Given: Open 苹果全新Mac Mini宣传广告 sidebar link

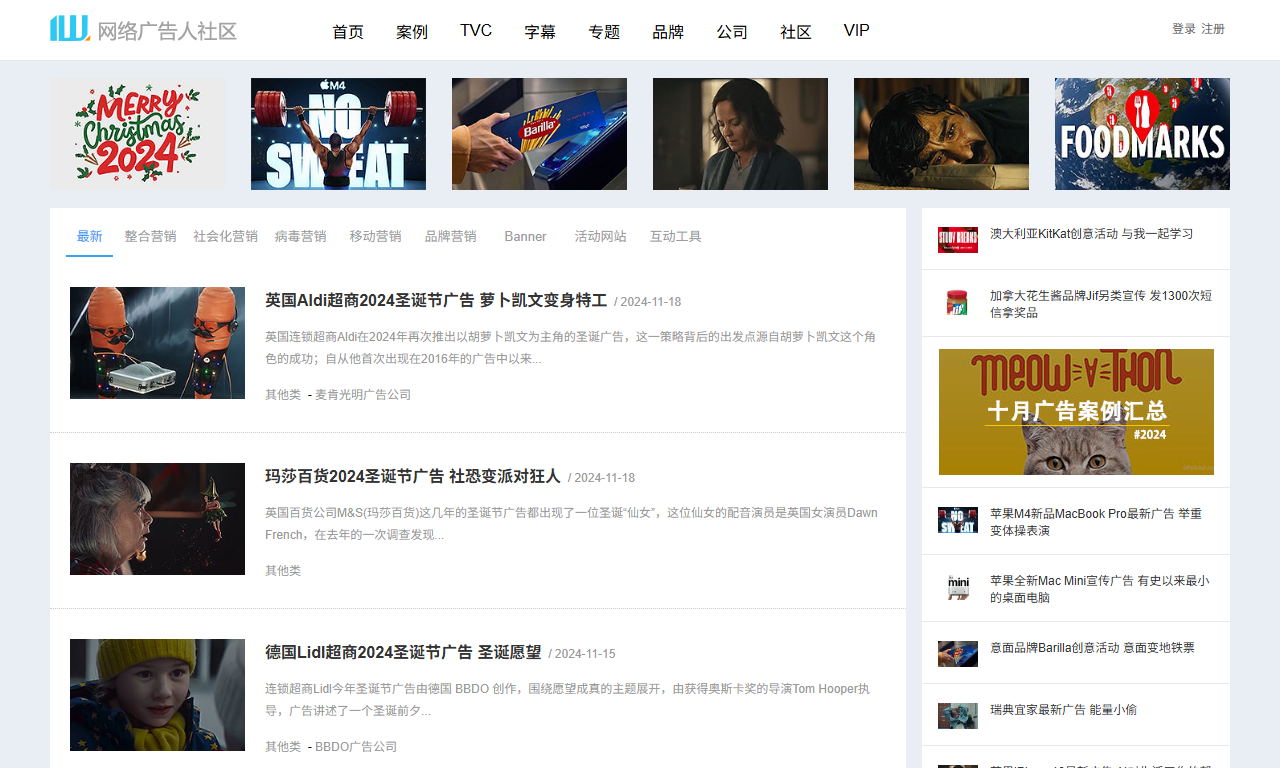Looking at the screenshot, I should tap(1099, 589).
